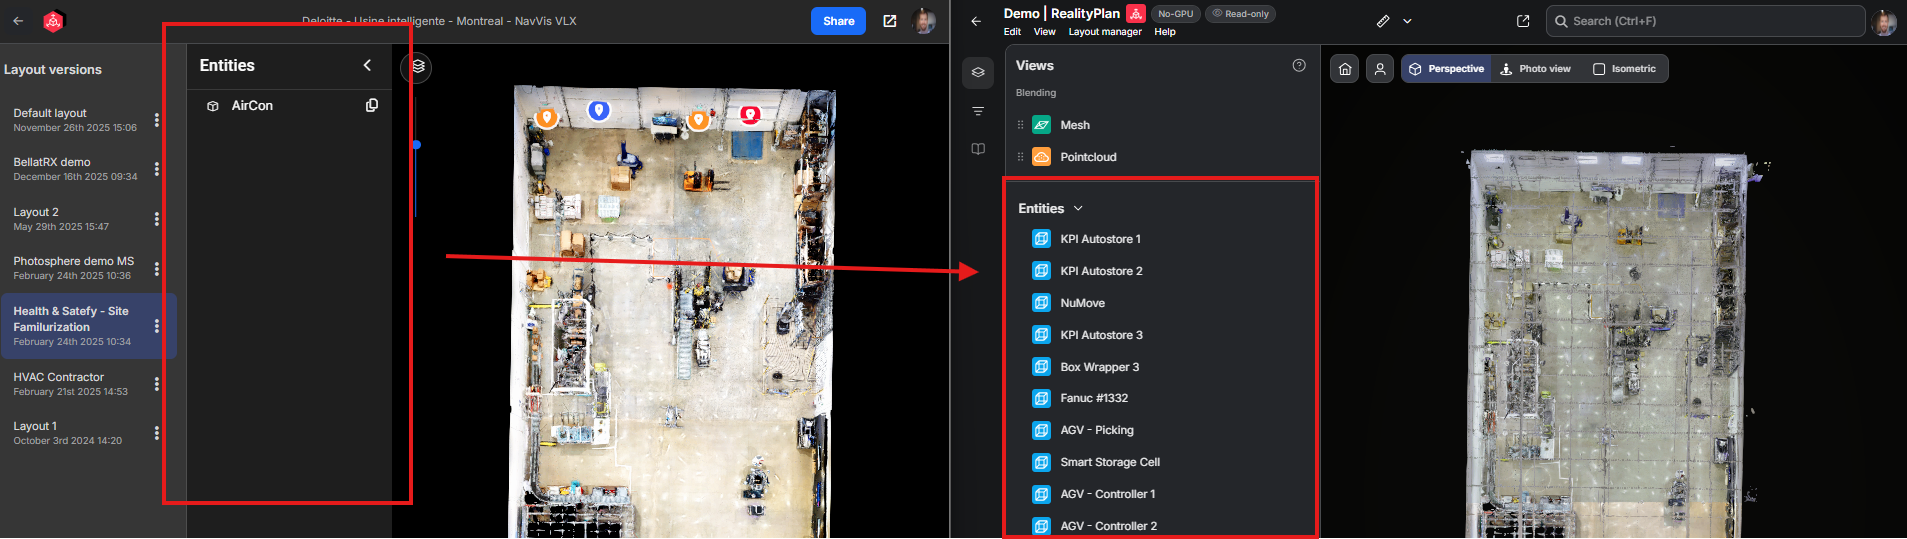Open options menu for BellatRX demo
The image size is (1907, 539).
click(x=157, y=169)
